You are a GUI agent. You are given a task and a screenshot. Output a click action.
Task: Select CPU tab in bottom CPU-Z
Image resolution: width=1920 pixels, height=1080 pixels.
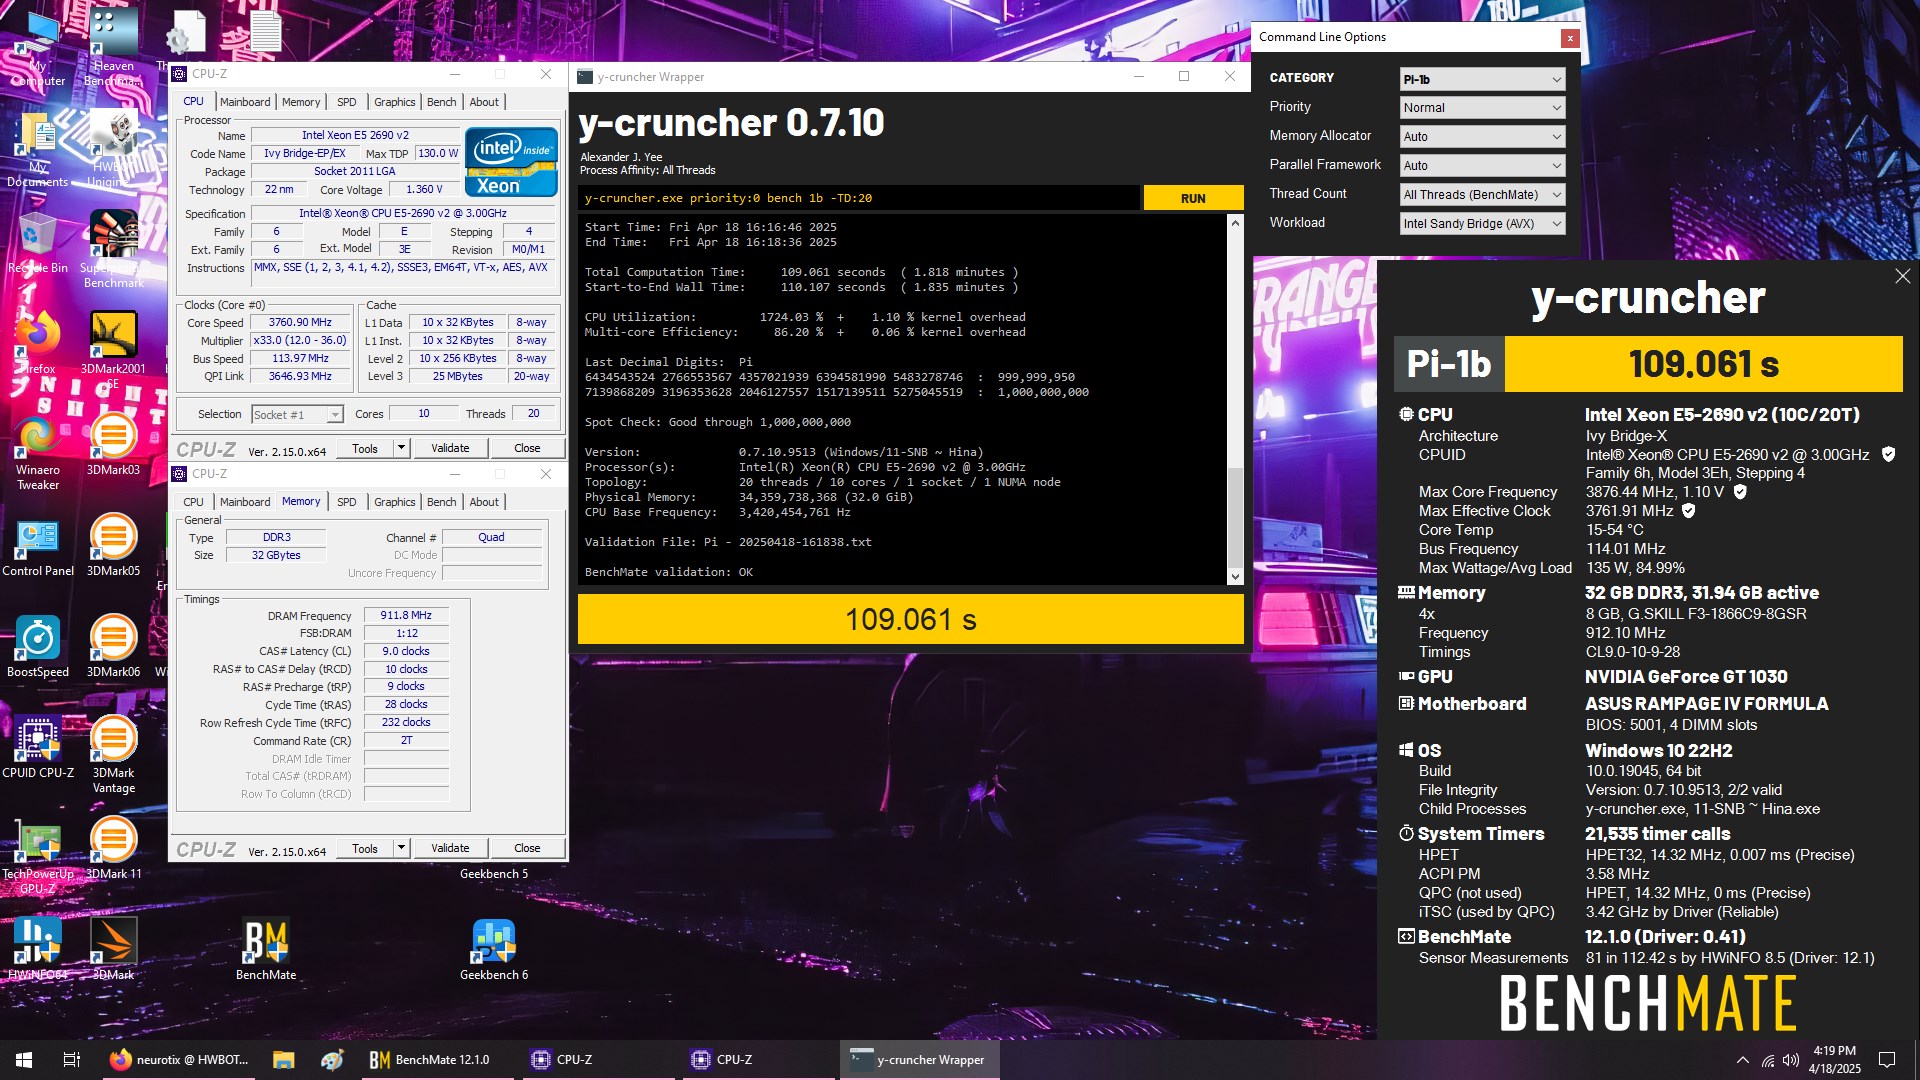[193, 502]
